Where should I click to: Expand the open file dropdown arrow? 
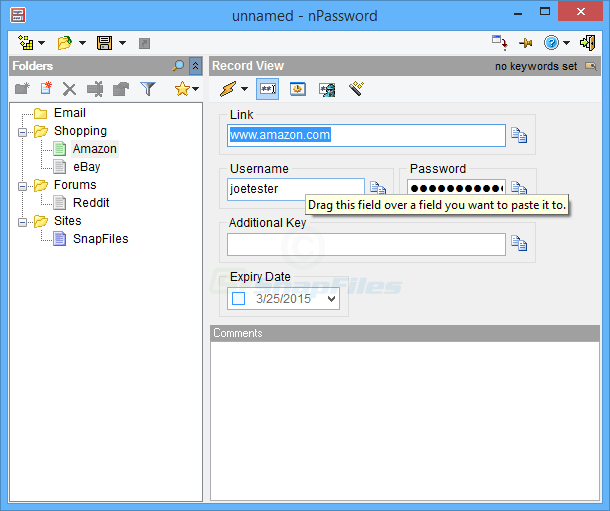click(82, 43)
